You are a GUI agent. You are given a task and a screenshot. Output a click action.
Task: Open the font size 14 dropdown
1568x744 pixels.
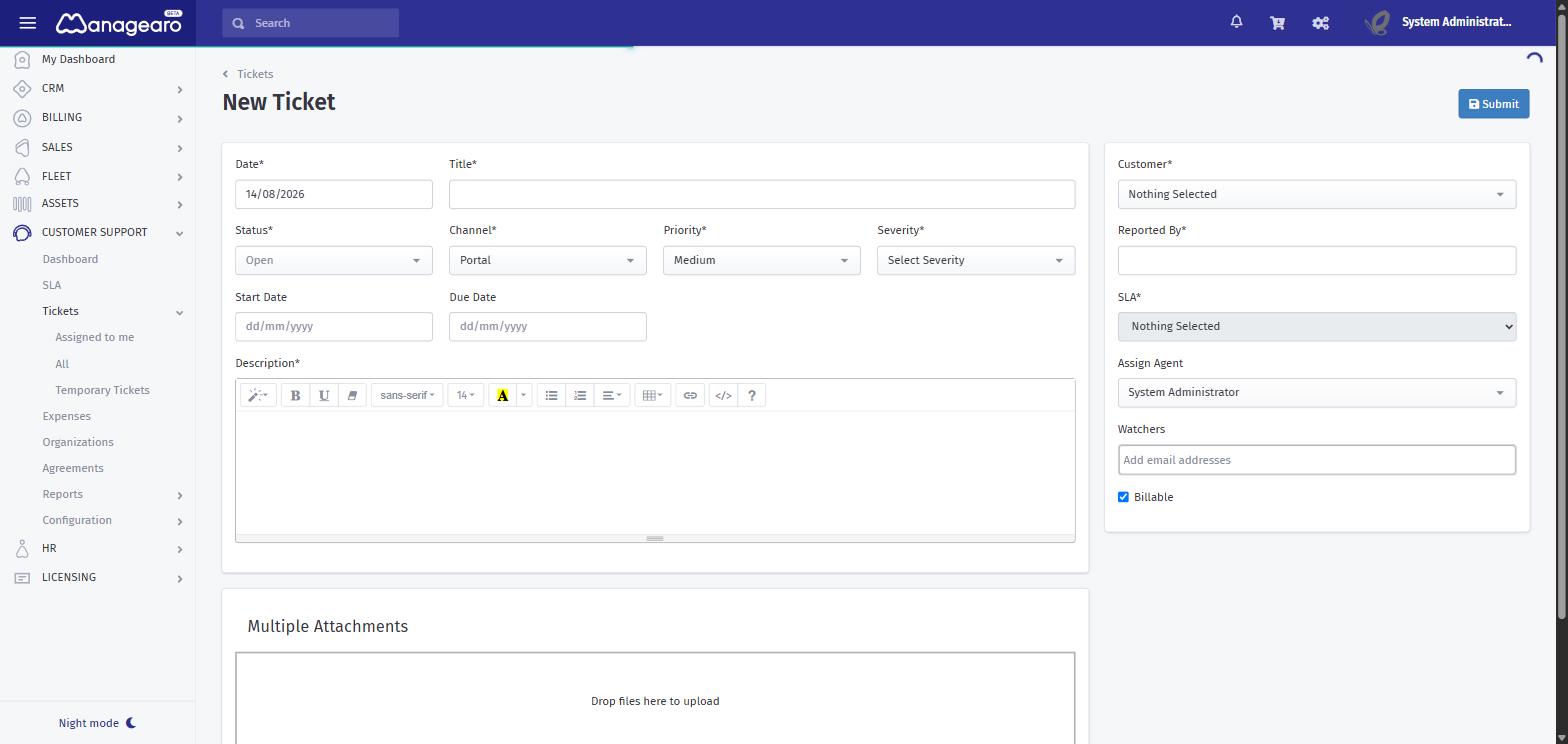pyautogui.click(x=465, y=396)
